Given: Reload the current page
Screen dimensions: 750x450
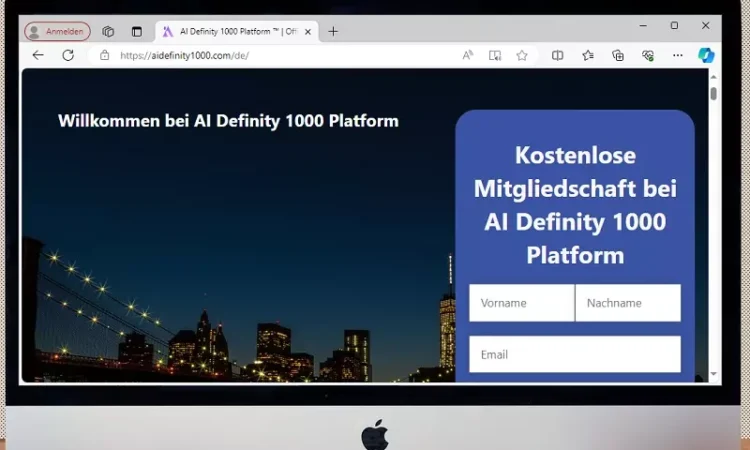Looking at the screenshot, I should (68, 55).
